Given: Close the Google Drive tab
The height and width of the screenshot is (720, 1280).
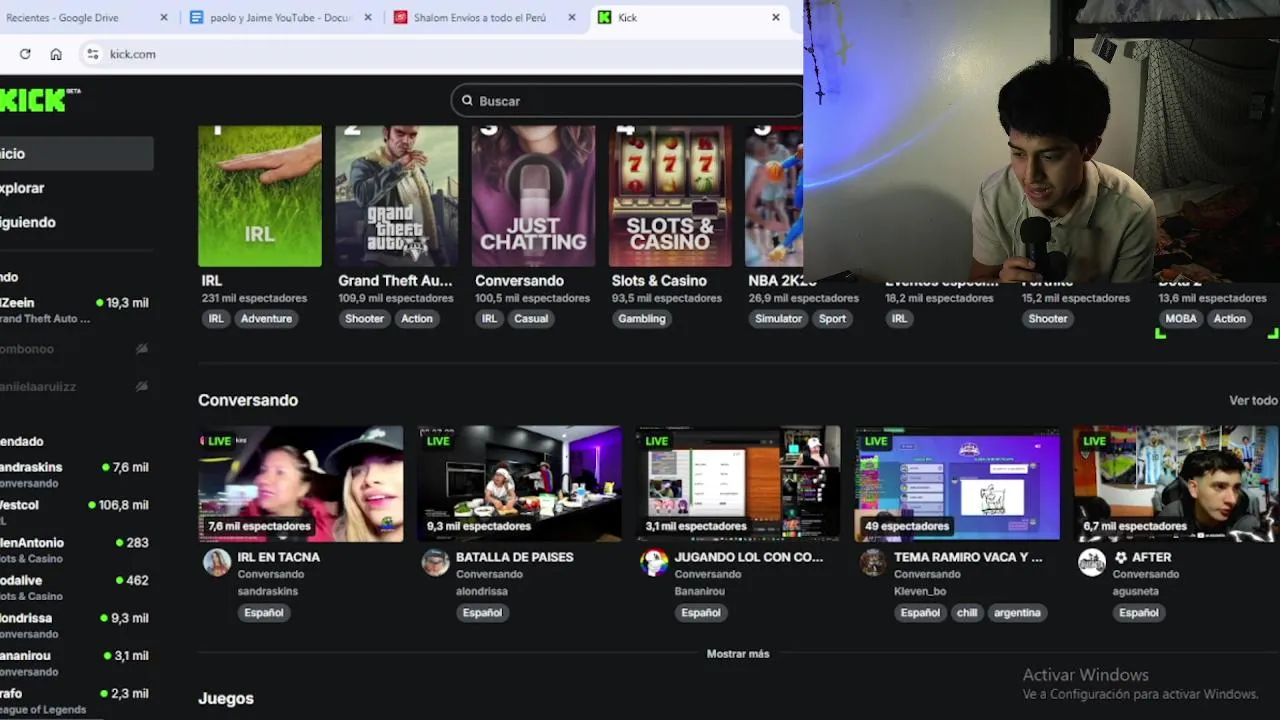Looking at the screenshot, I should (x=164, y=17).
